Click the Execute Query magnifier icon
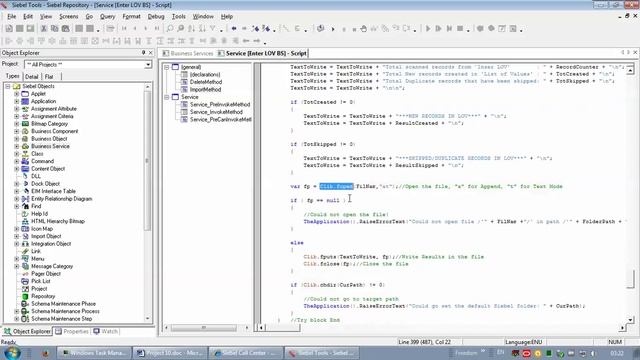The width and height of the screenshot is (640, 360). coord(180,29)
